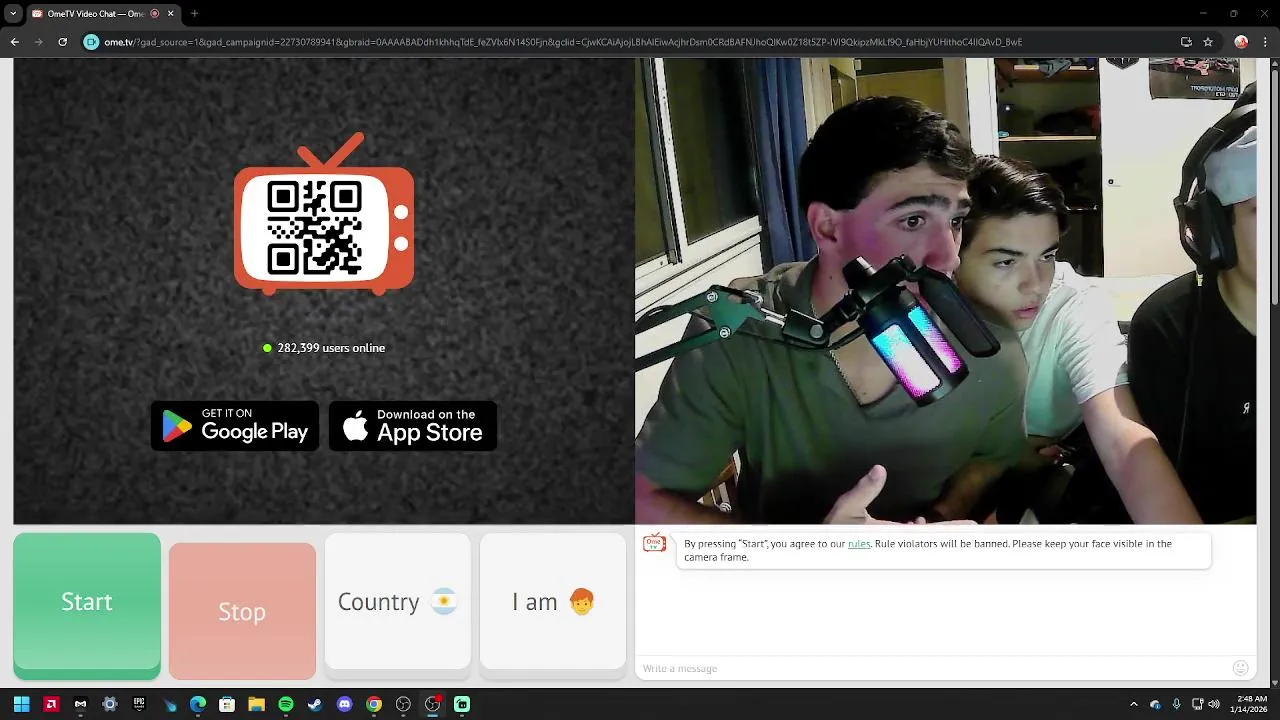Open a new browser tab
The width and height of the screenshot is (1280, 720).
pos(195,14)
